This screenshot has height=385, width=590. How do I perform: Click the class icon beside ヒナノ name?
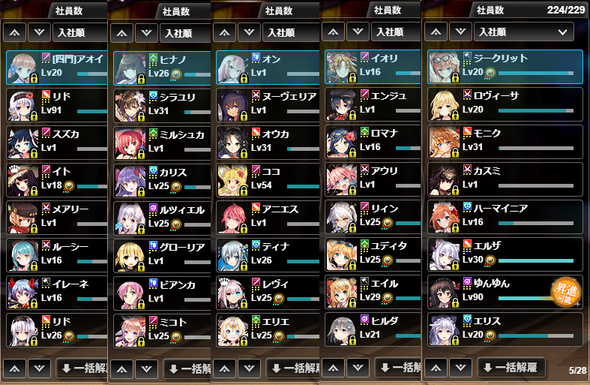[x=153, y=58]
